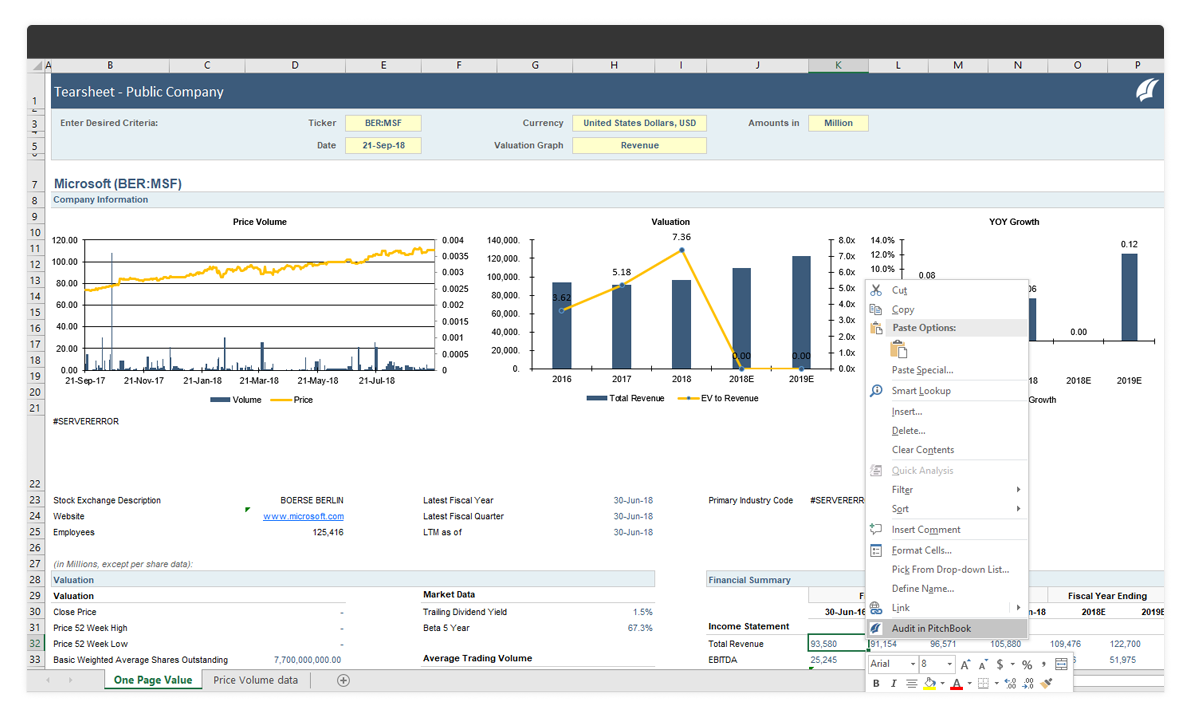Expand the Link submenu
Screen dimensions: 1200x721
pos(946,608)
